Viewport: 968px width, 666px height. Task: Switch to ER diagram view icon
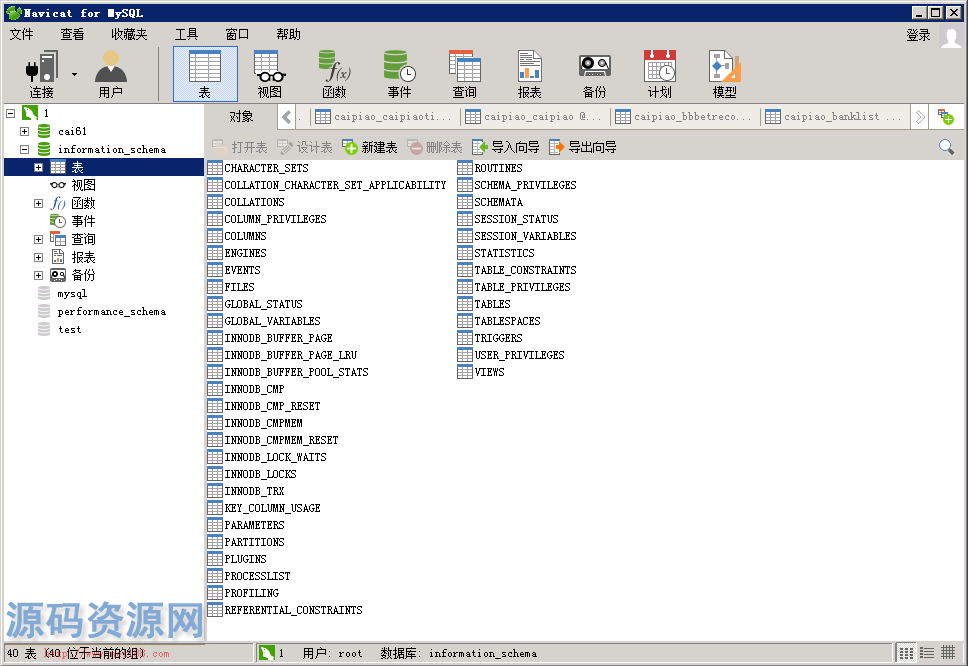948,652
